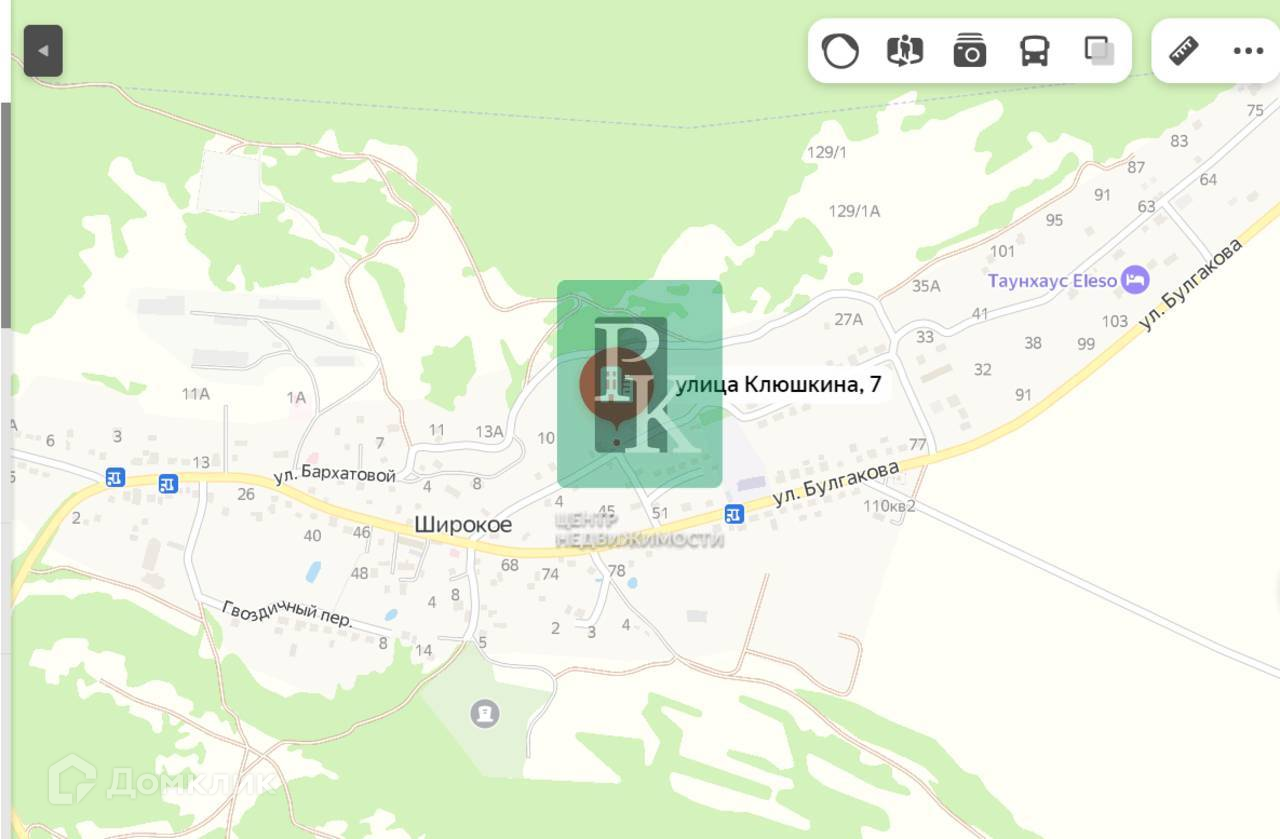This screenshot has height=839, width=1280.
Task: Select house number 27A
Action: 848,320
